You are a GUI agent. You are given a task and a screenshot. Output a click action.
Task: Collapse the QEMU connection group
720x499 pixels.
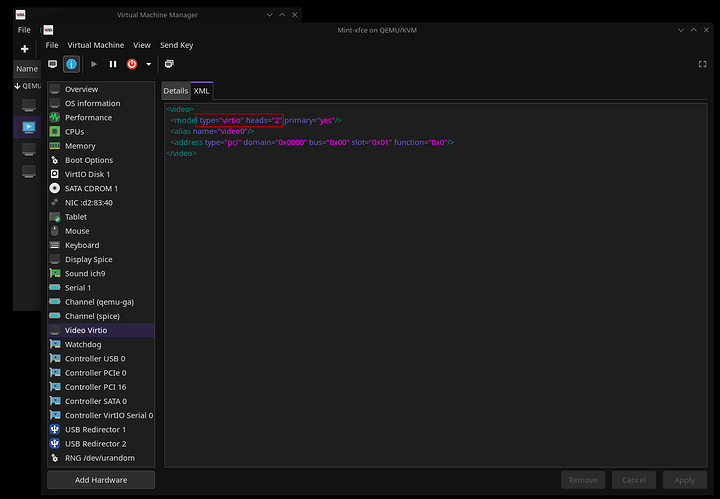coord(18,86)
